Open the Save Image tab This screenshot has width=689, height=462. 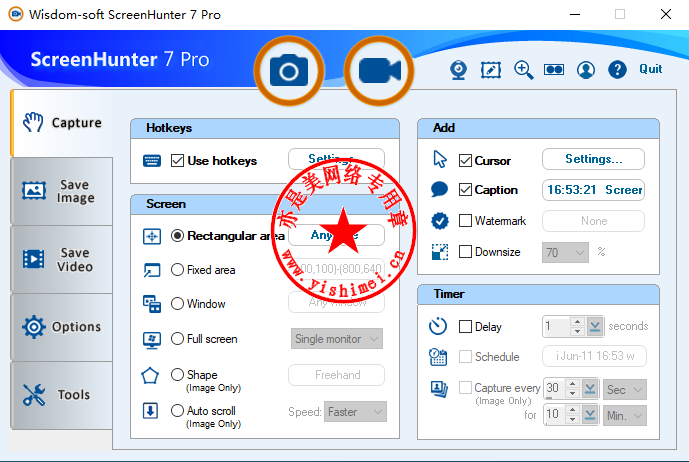pos(62,191)
